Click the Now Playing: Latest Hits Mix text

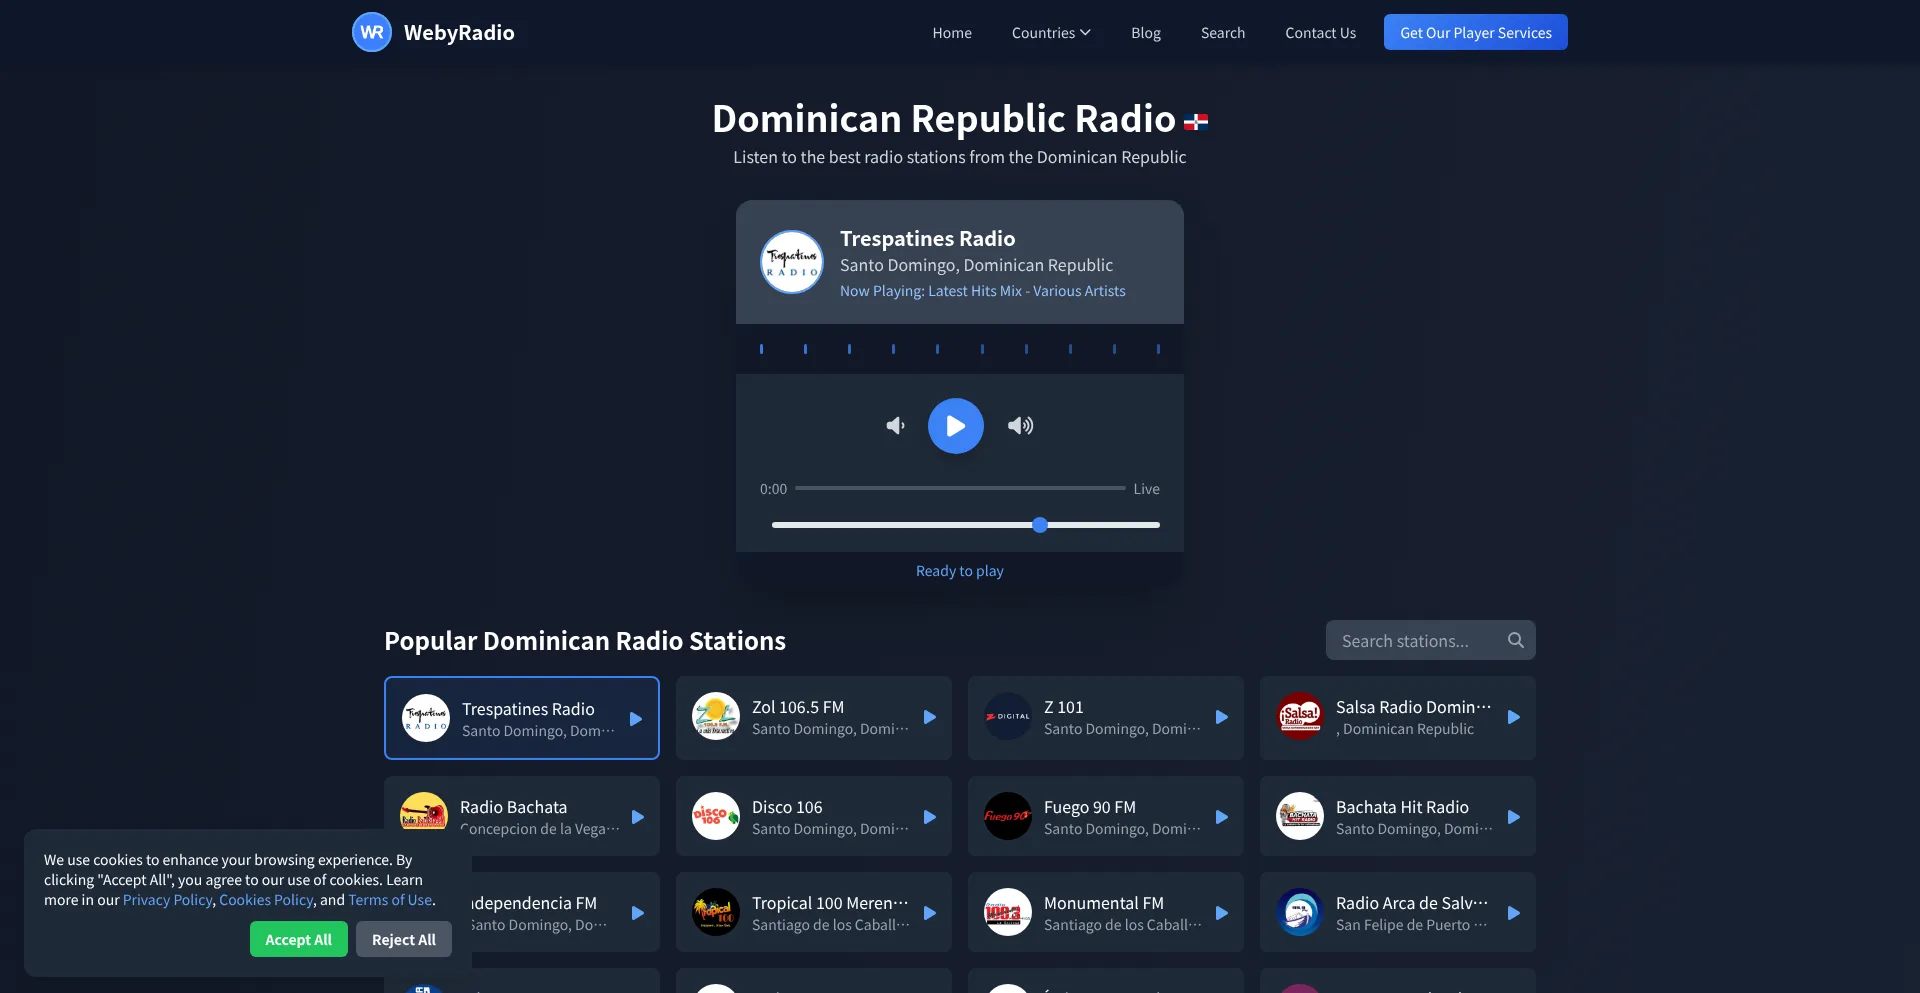click(983, 291)
